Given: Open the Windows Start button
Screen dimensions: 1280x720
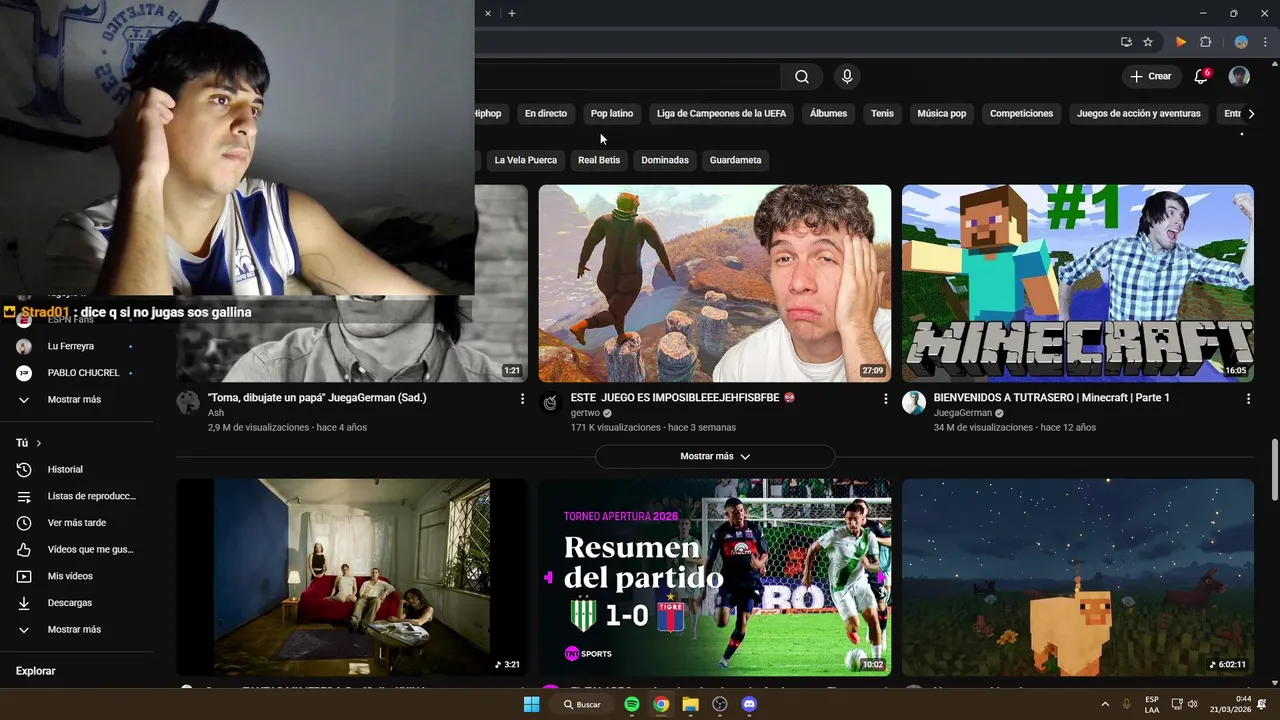Looking at the screenshot, I should point(532,704).
